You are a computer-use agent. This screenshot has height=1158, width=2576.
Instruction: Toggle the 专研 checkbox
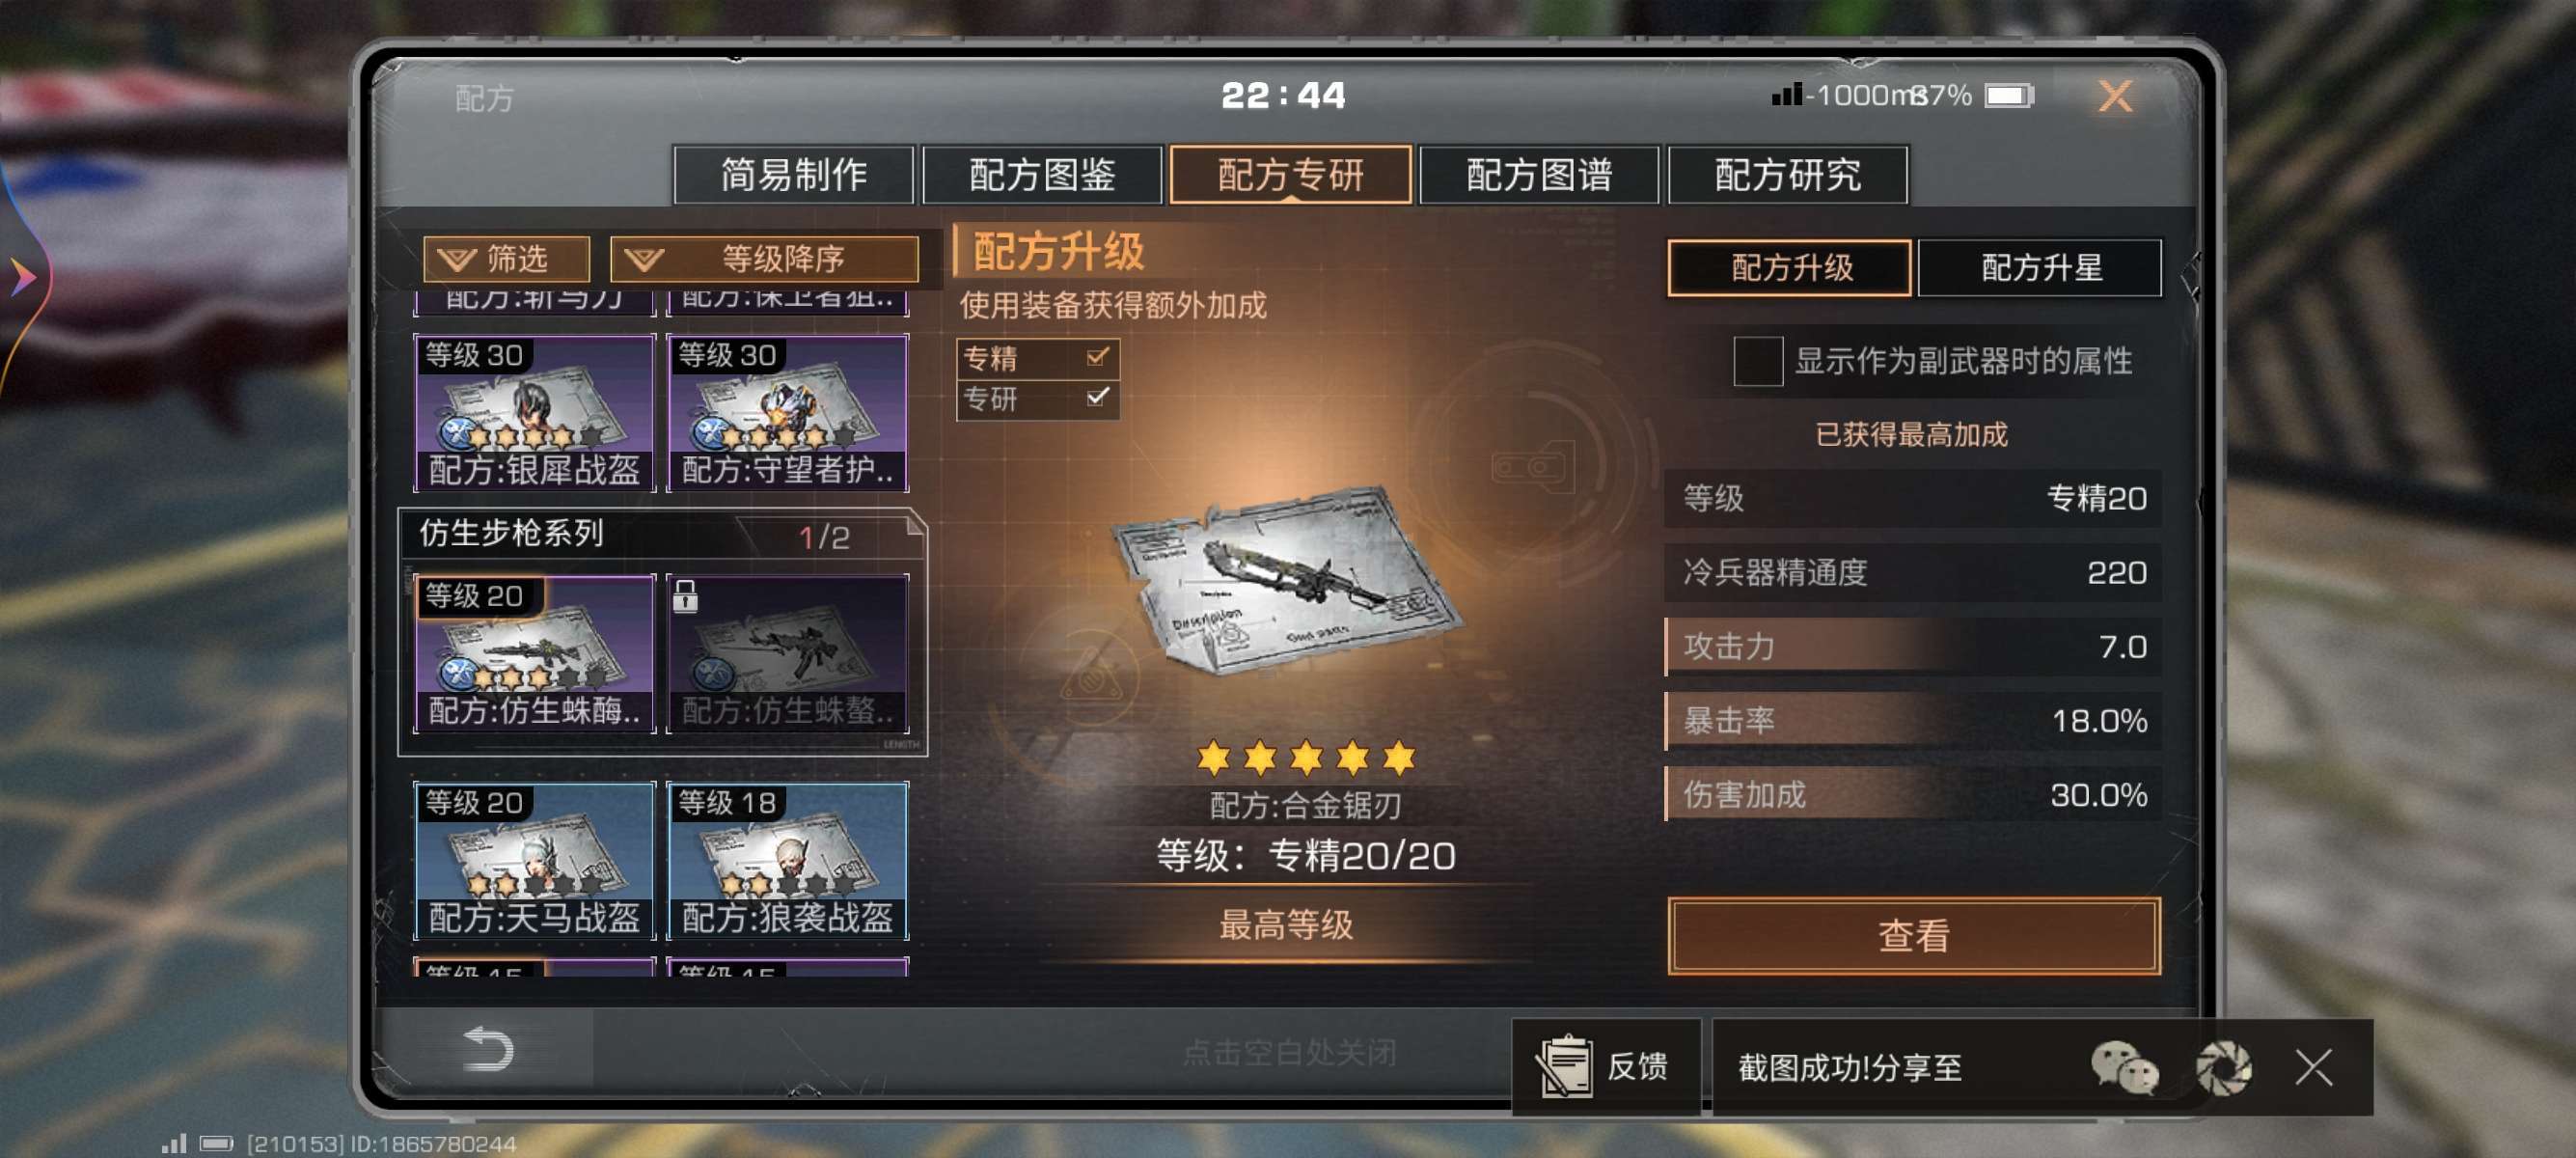[x=1097, y=398]
